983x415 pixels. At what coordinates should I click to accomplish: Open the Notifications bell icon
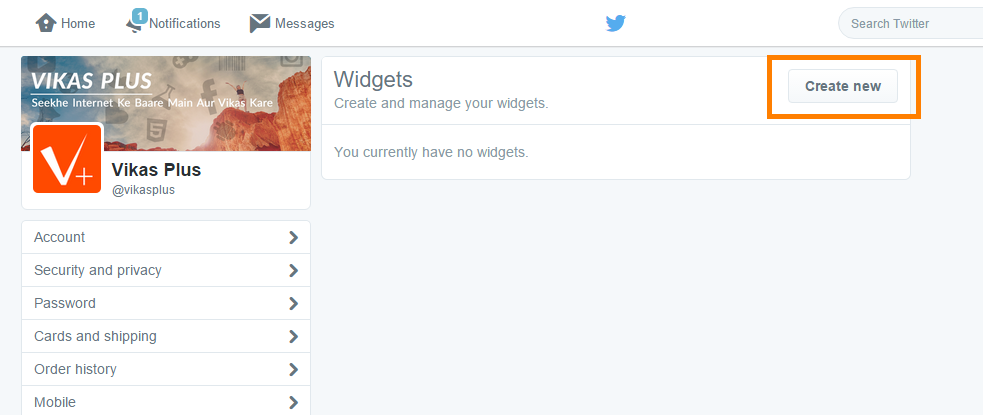click(x=134, y=27)
